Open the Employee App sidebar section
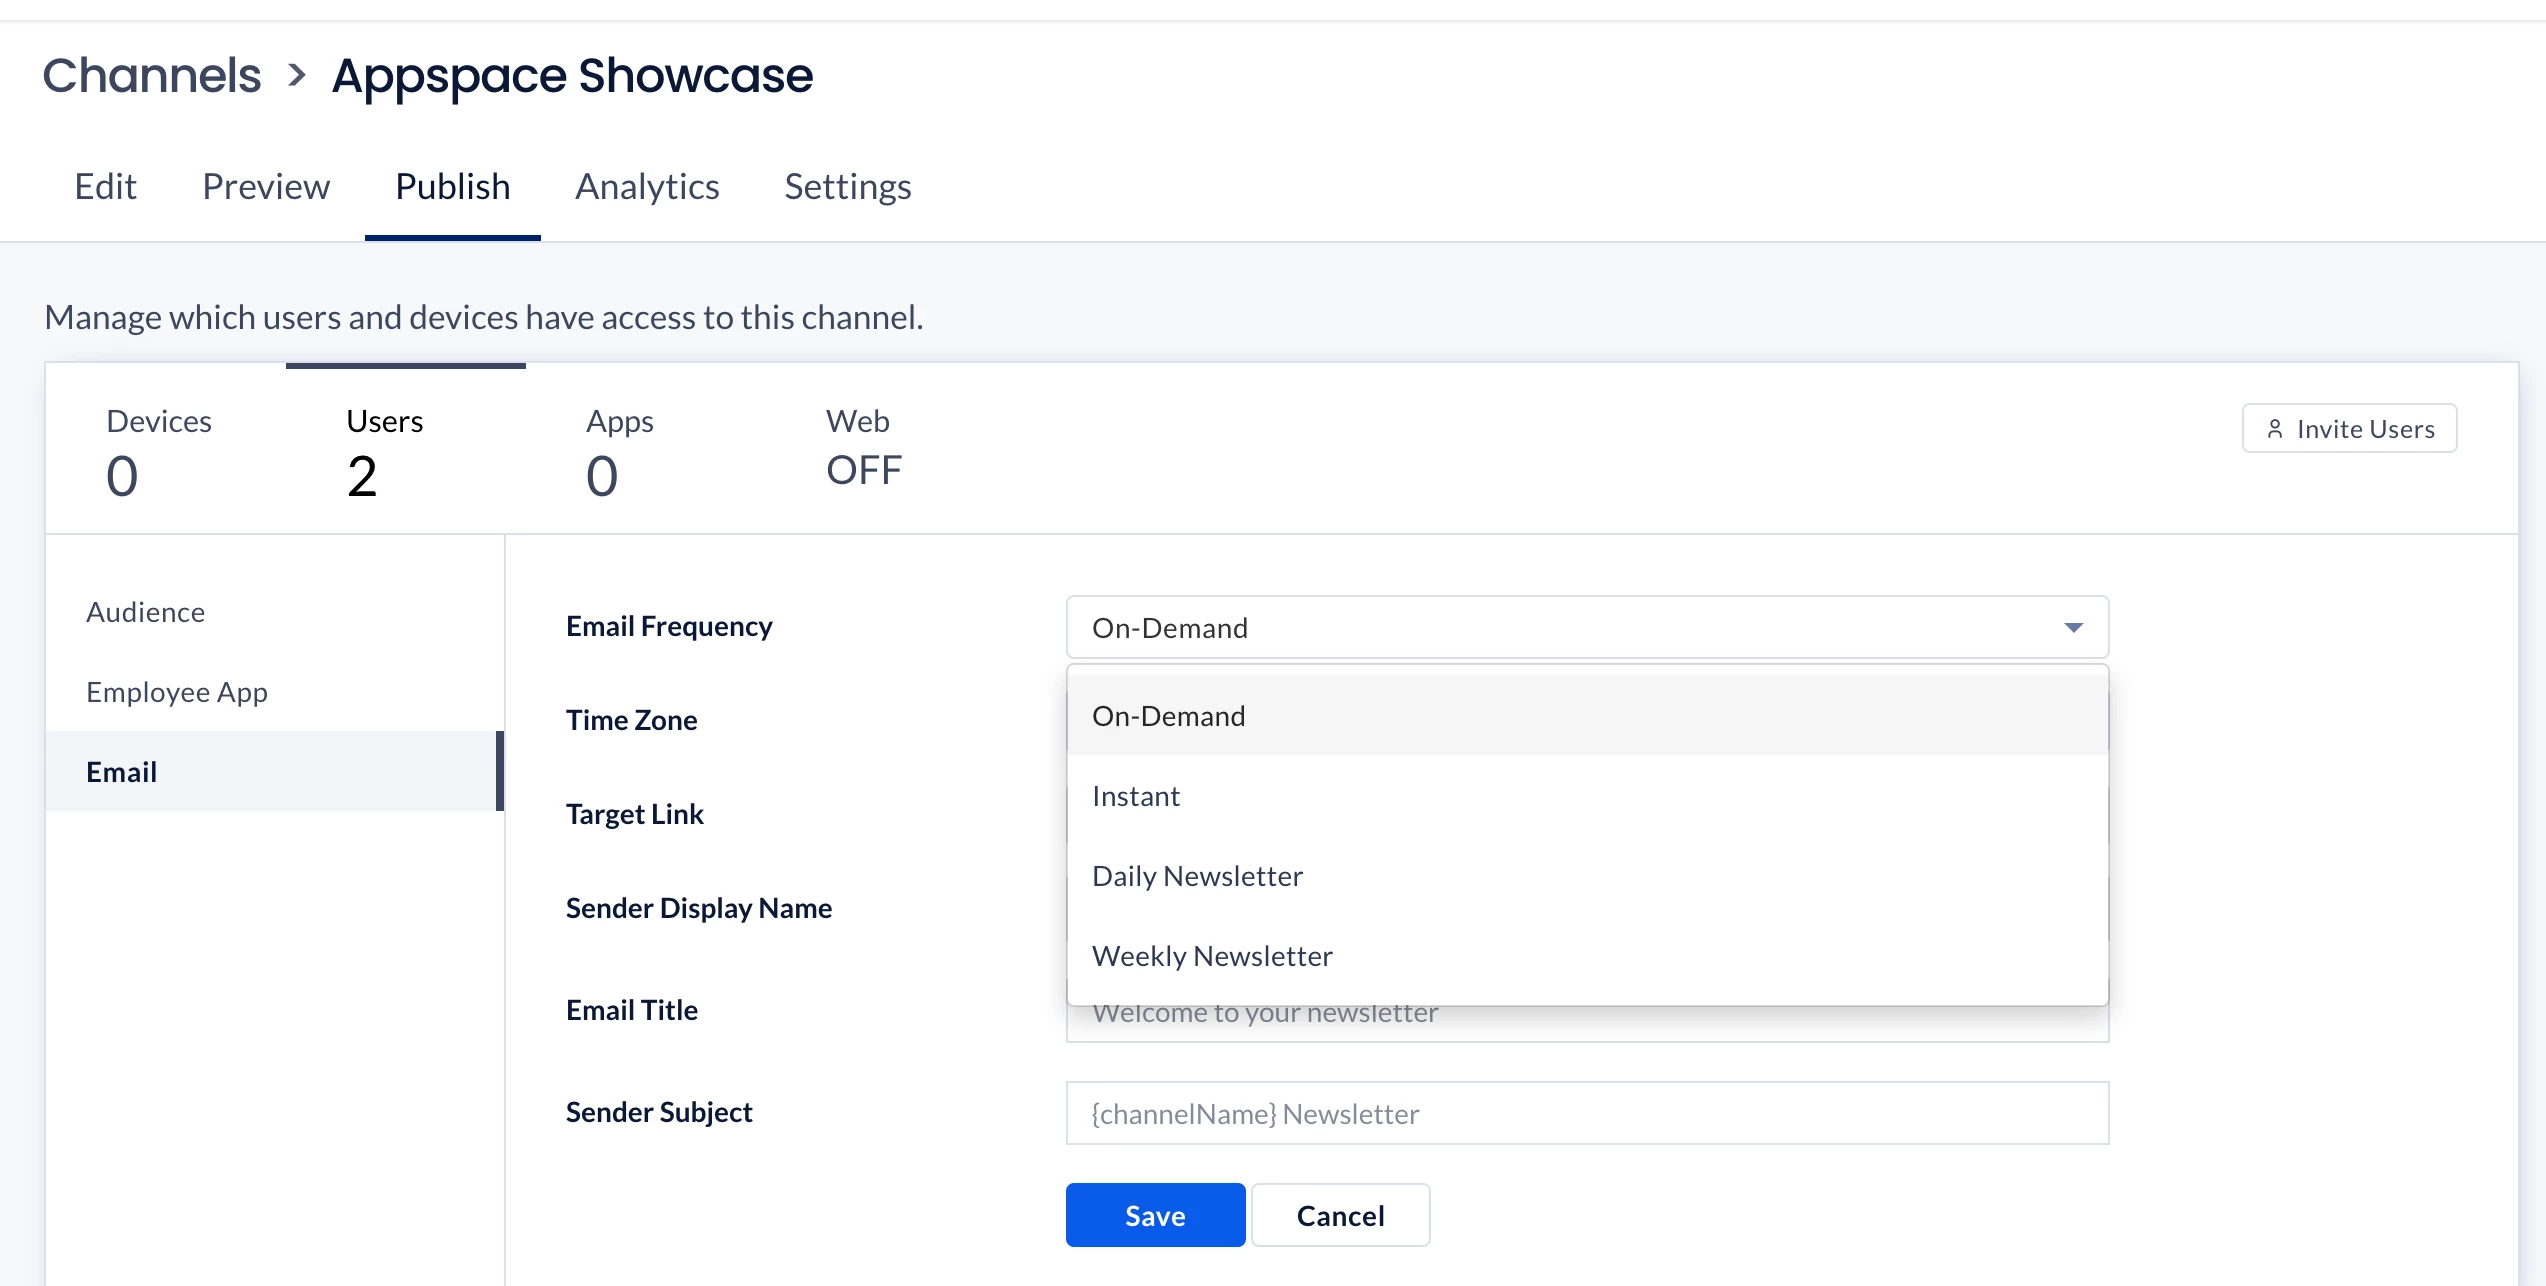The height and width of the screenshot is (1286, 2546). click(177, 692)
